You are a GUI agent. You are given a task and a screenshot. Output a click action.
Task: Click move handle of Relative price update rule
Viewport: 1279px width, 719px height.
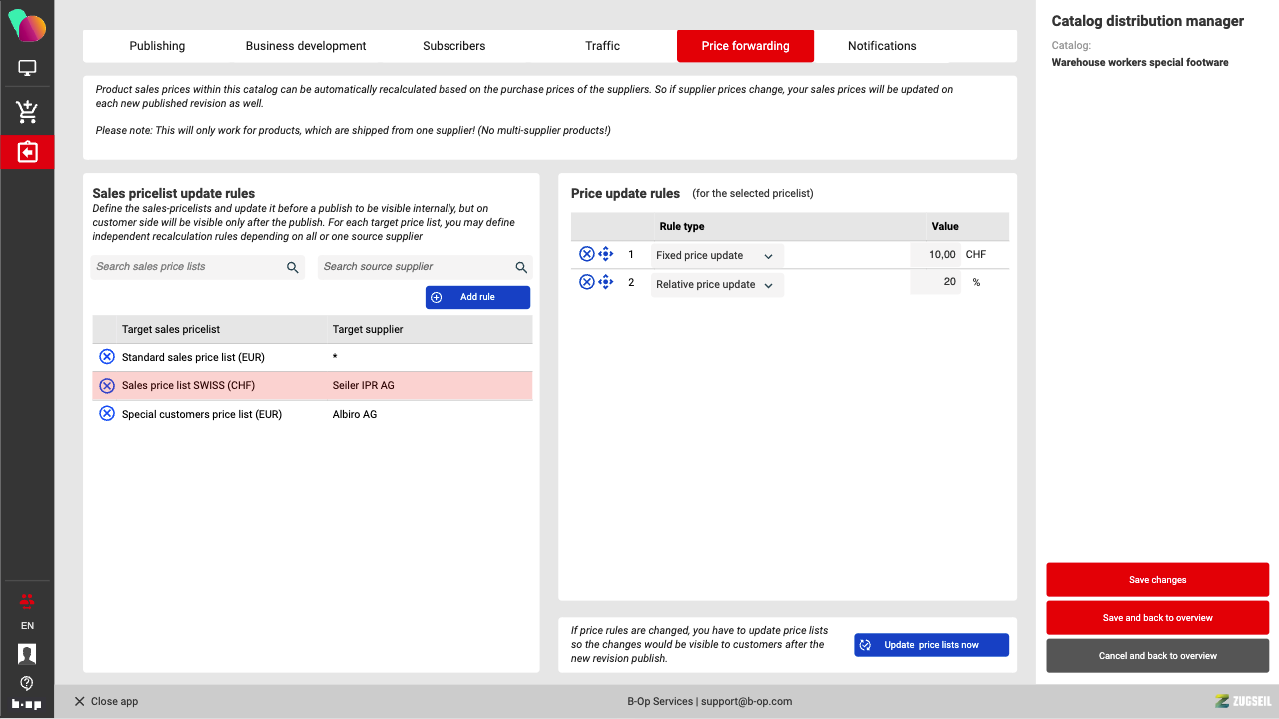[605, 283]
